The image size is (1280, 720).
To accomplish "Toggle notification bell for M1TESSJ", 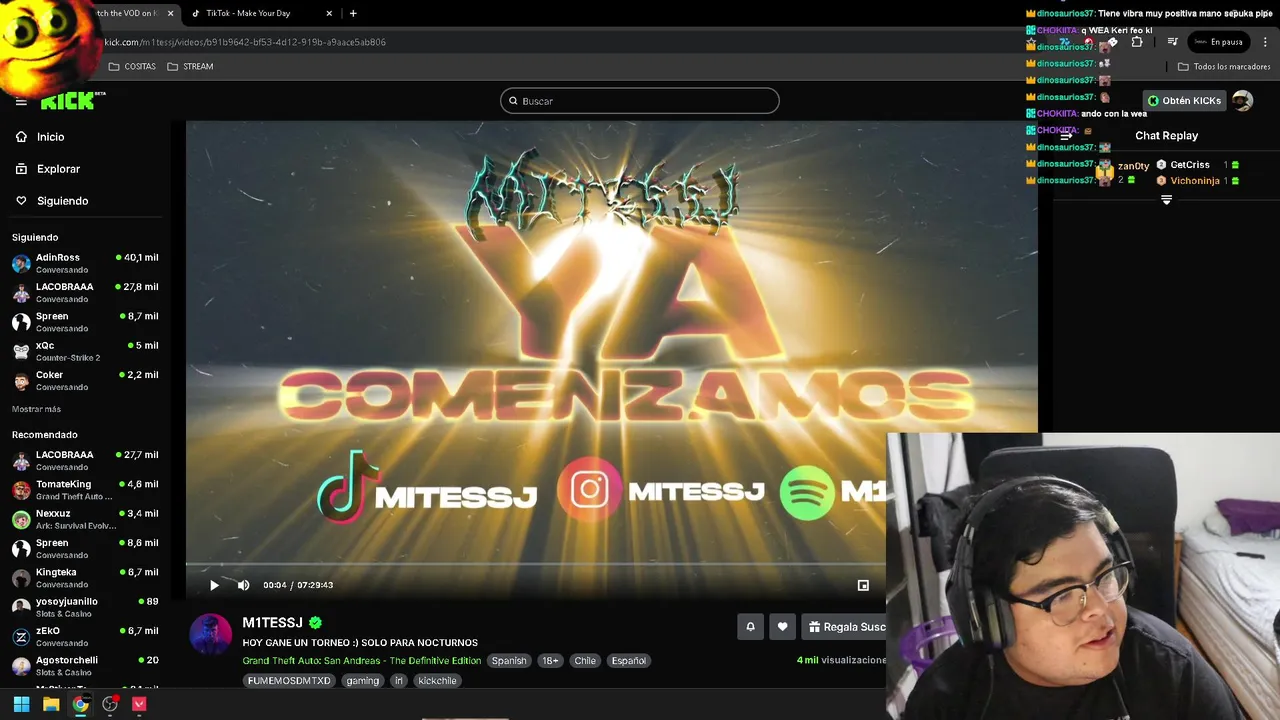I will click(x=751, y=627).
